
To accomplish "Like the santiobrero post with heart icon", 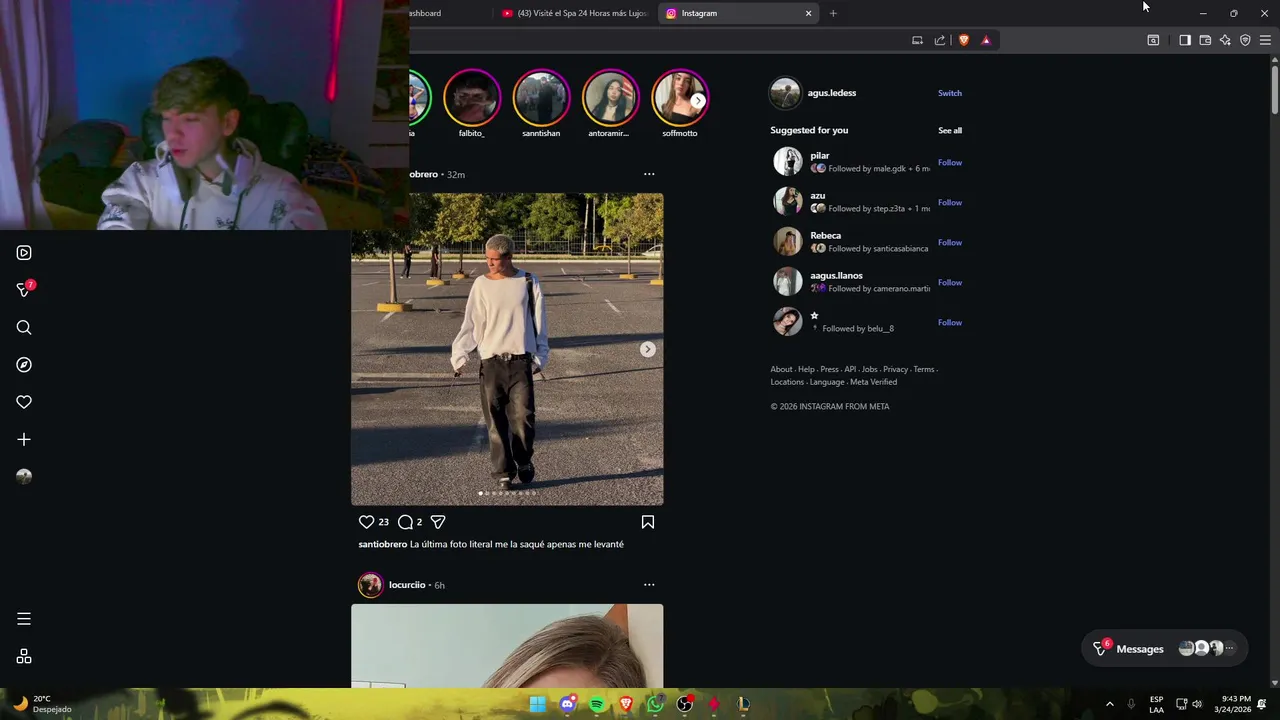I will tap(366, 522).
